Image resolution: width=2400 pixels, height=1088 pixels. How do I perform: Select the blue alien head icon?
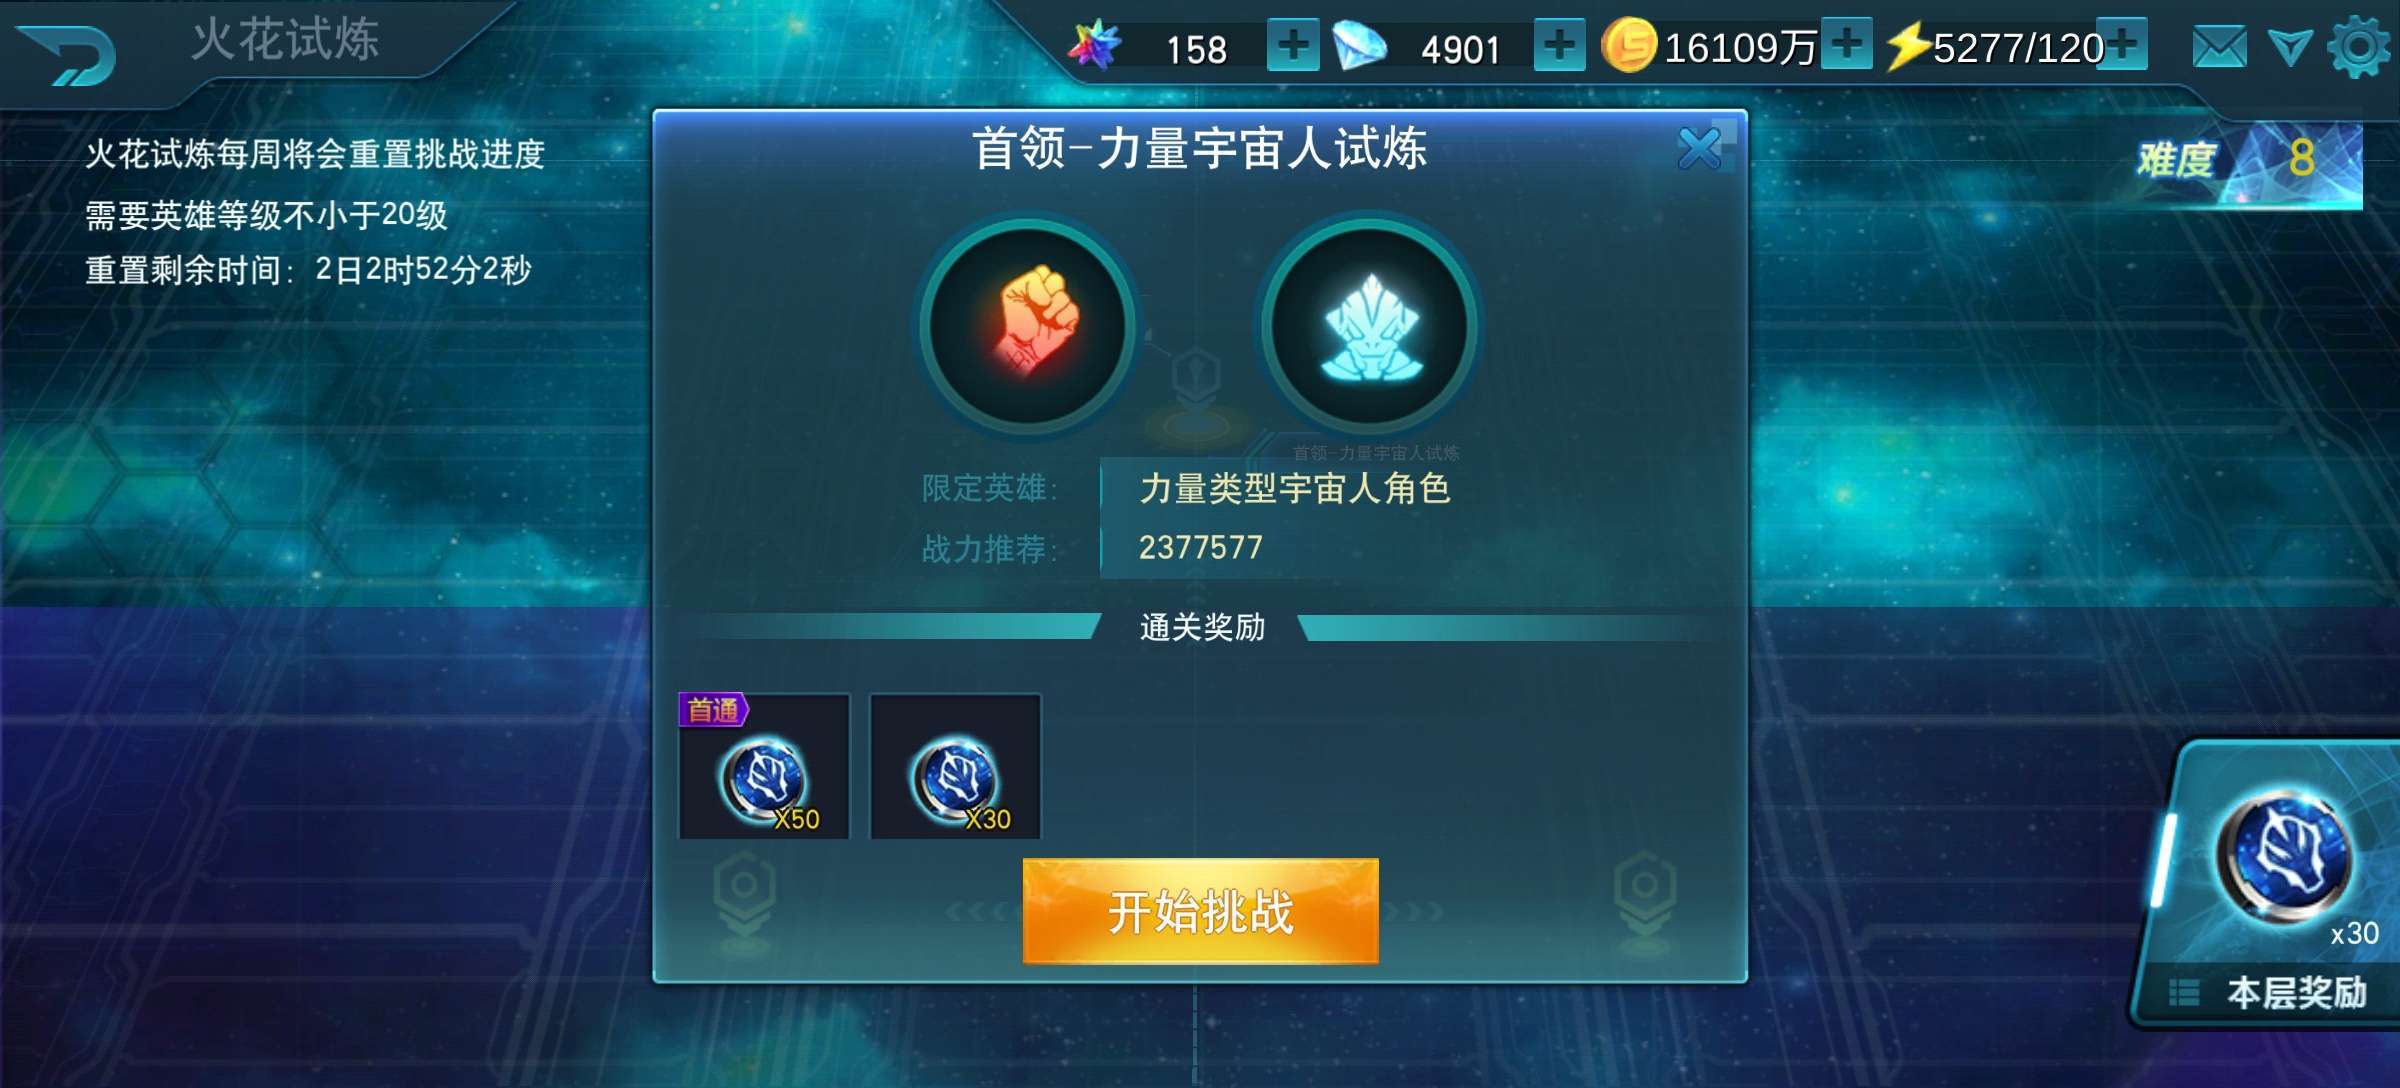[1370, 326]
